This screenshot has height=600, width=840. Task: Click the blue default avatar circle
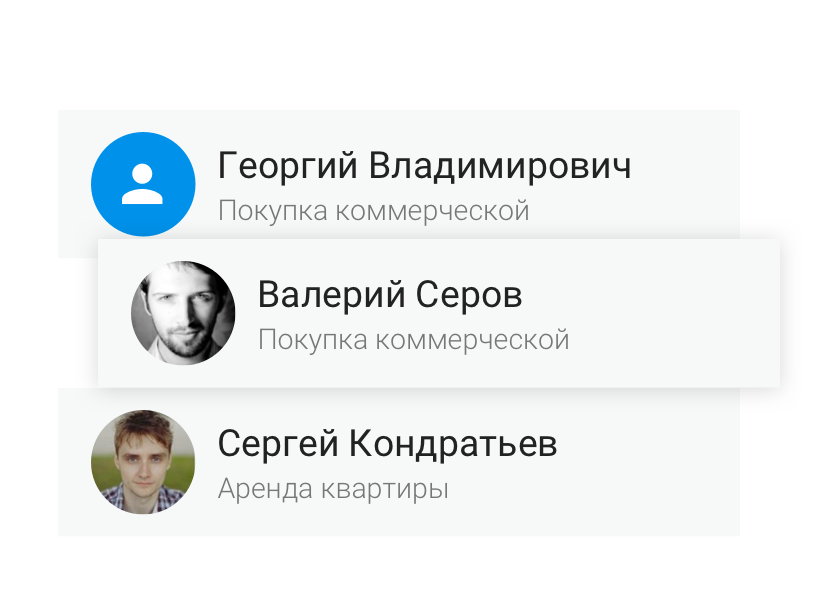click(143, 184)
